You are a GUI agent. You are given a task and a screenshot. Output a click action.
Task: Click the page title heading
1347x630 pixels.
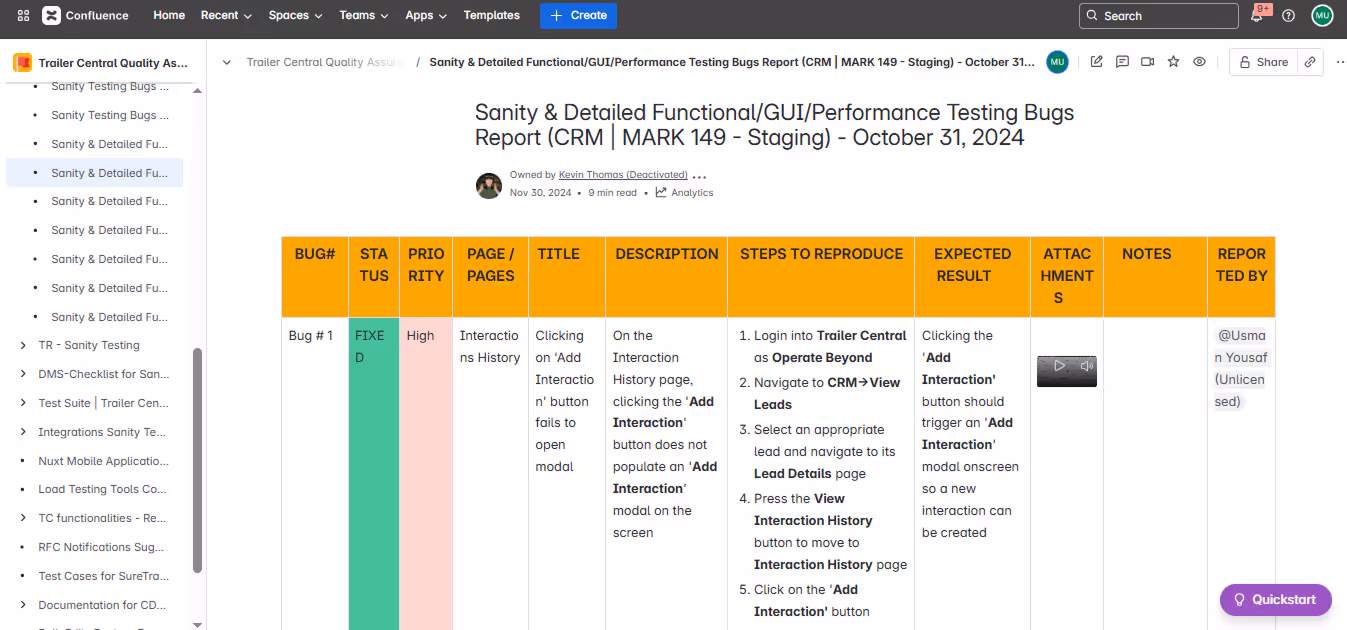[774, 124]
